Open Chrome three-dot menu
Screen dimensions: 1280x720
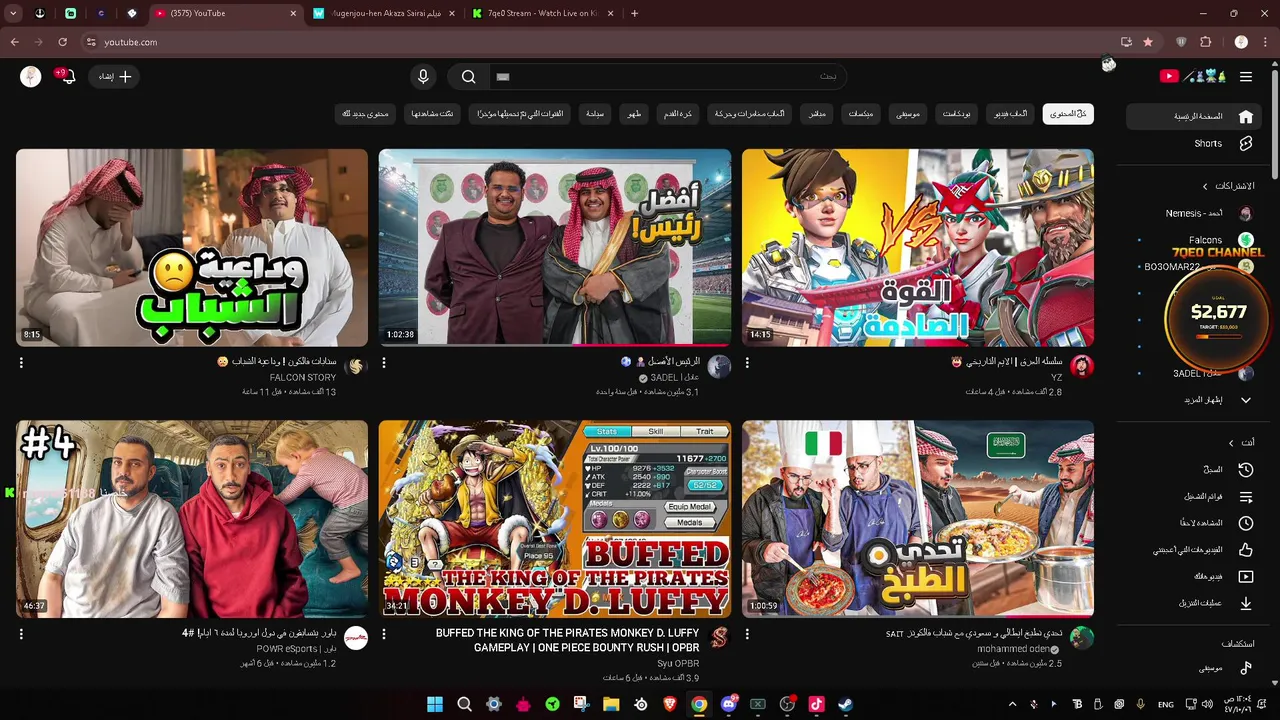coord(1266,42)
